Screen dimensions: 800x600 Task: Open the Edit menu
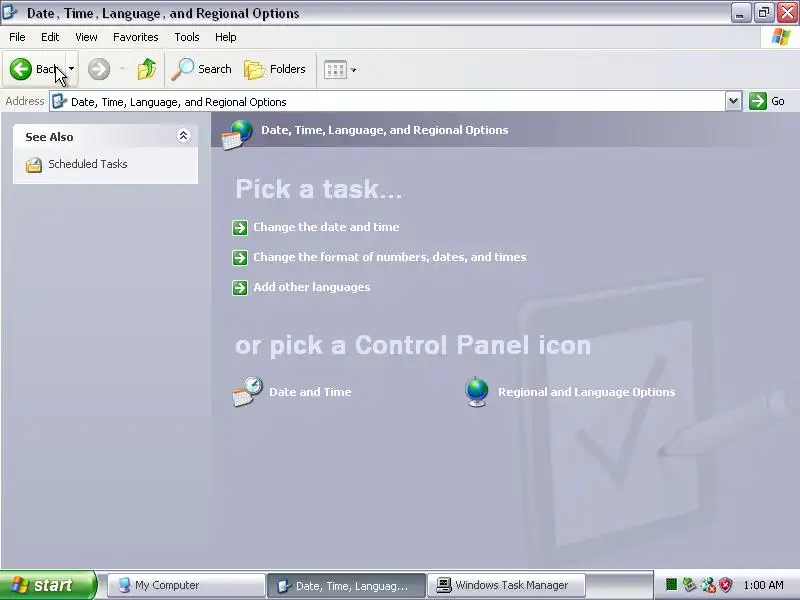click(x=50, y=37)
